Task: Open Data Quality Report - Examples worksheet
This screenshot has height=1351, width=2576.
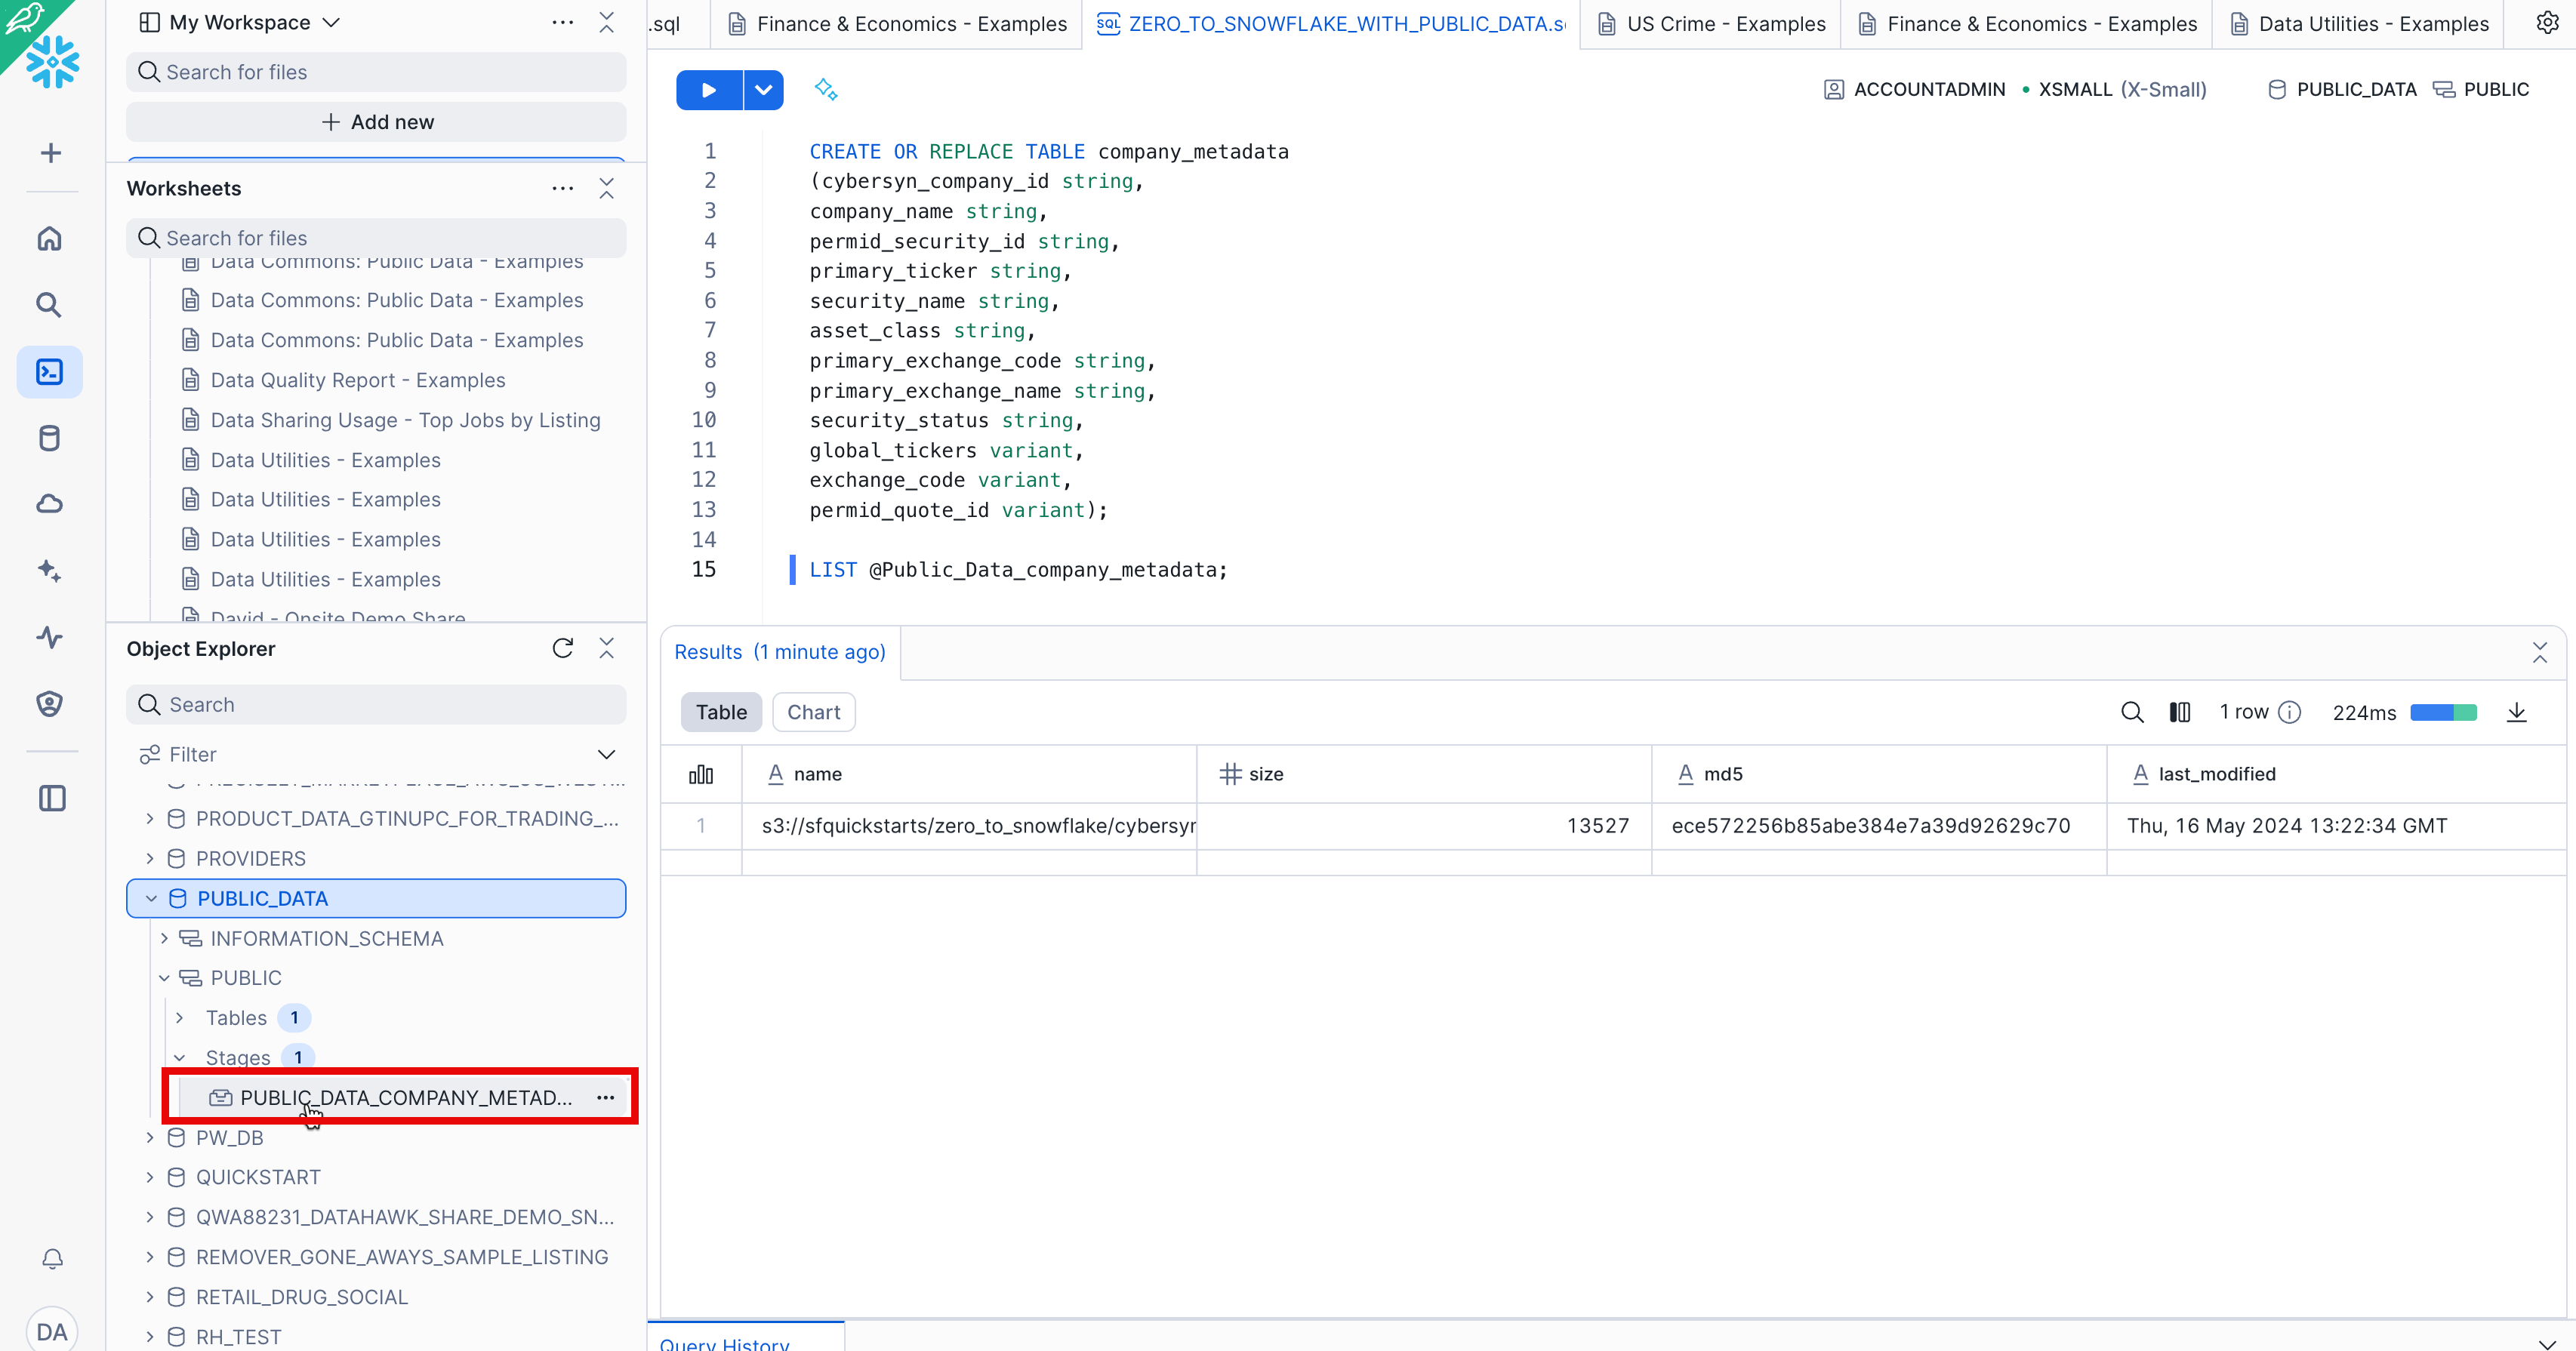Action: click(357, 380)
